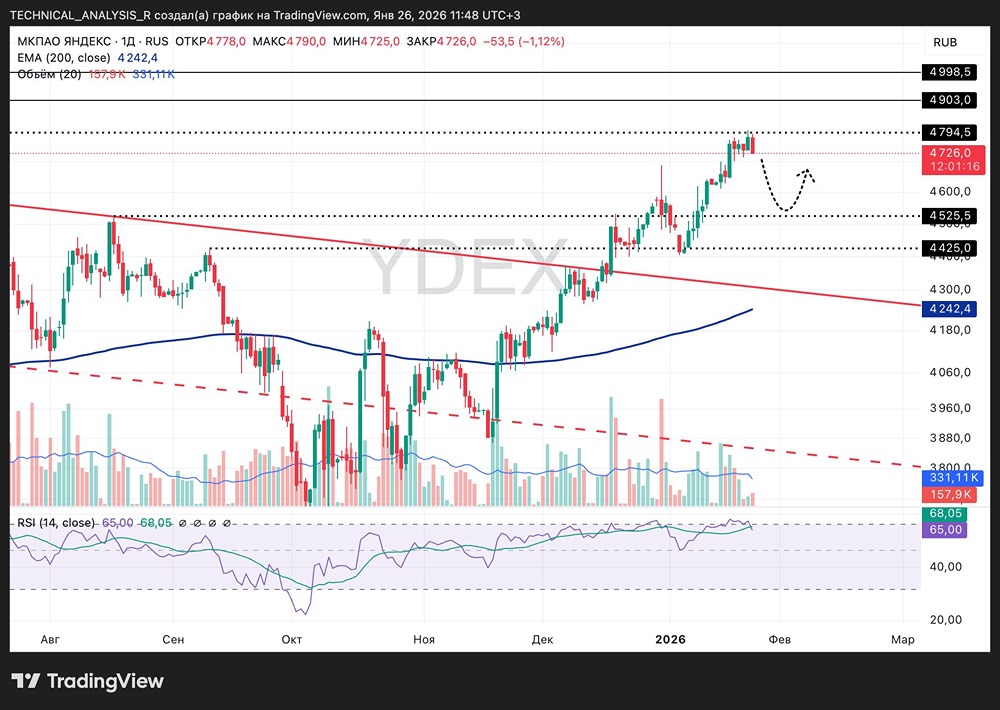Click the red 157,9K volume axis label

point(950,494)
